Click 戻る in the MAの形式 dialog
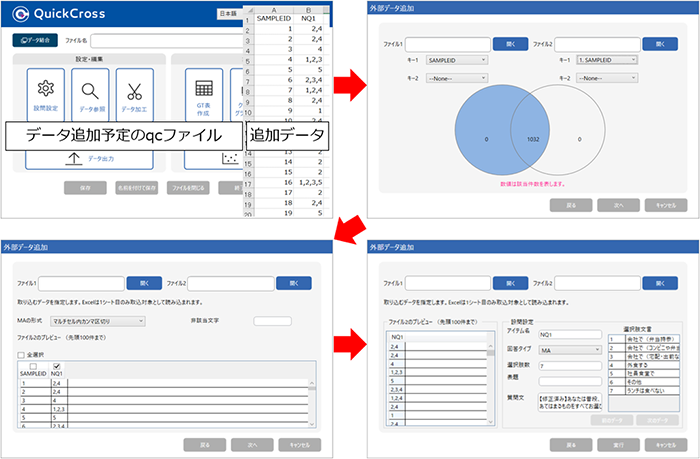The width and height of the screenshot is (700, 459). point(204,445)
